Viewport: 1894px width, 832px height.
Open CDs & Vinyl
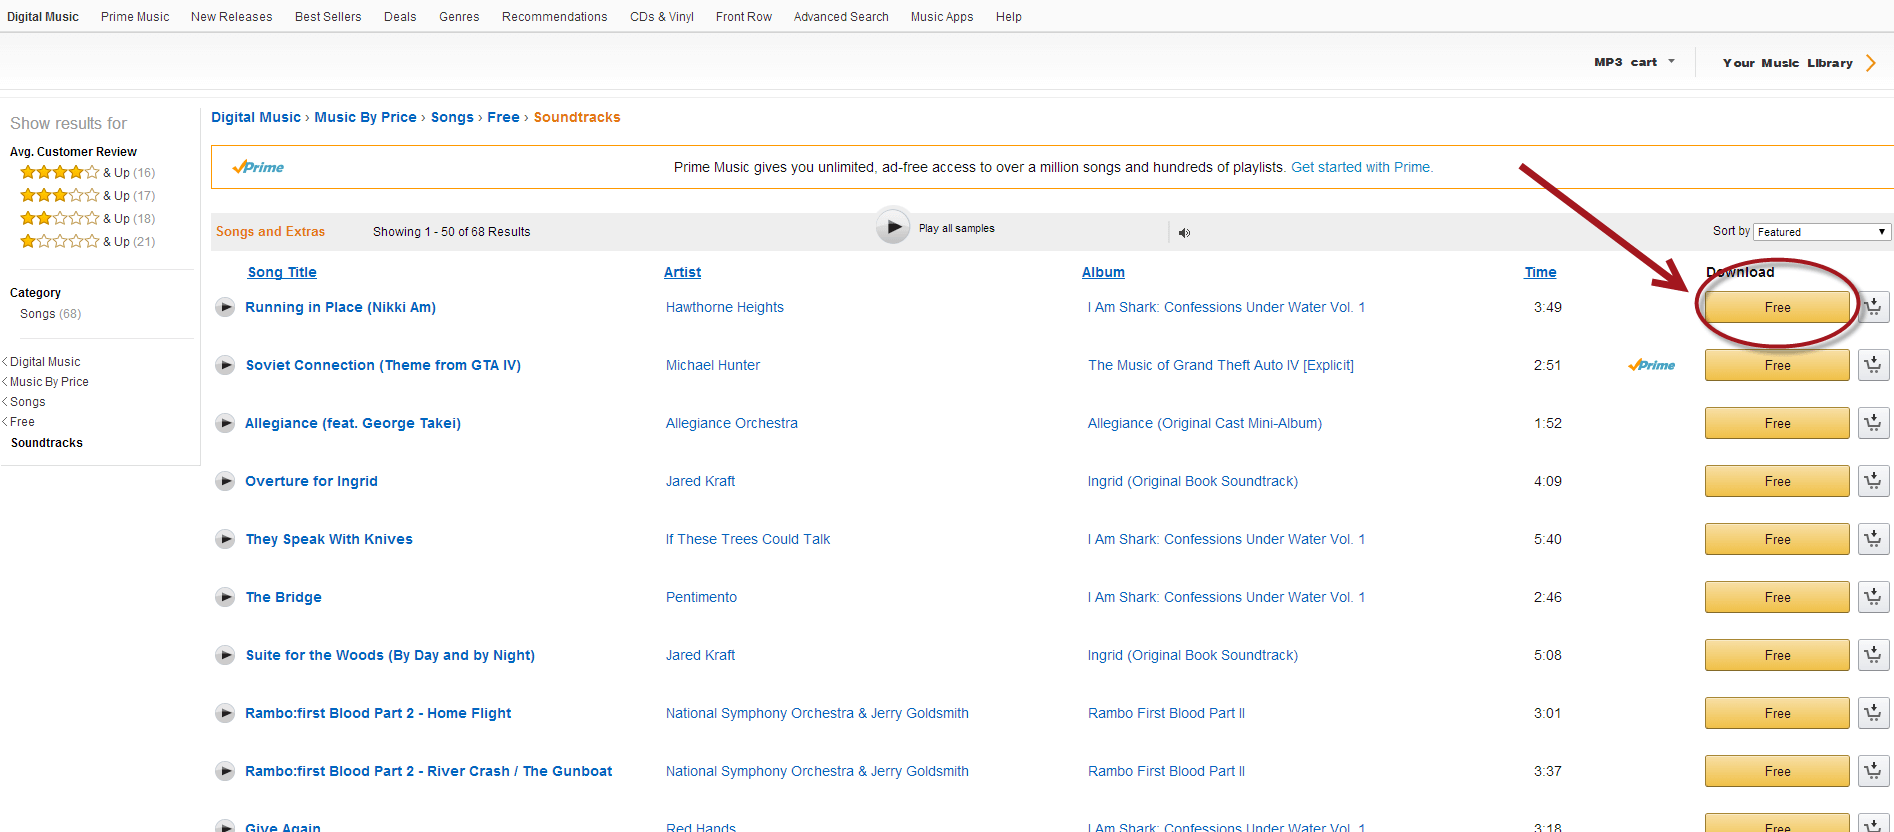pos(661,17)
